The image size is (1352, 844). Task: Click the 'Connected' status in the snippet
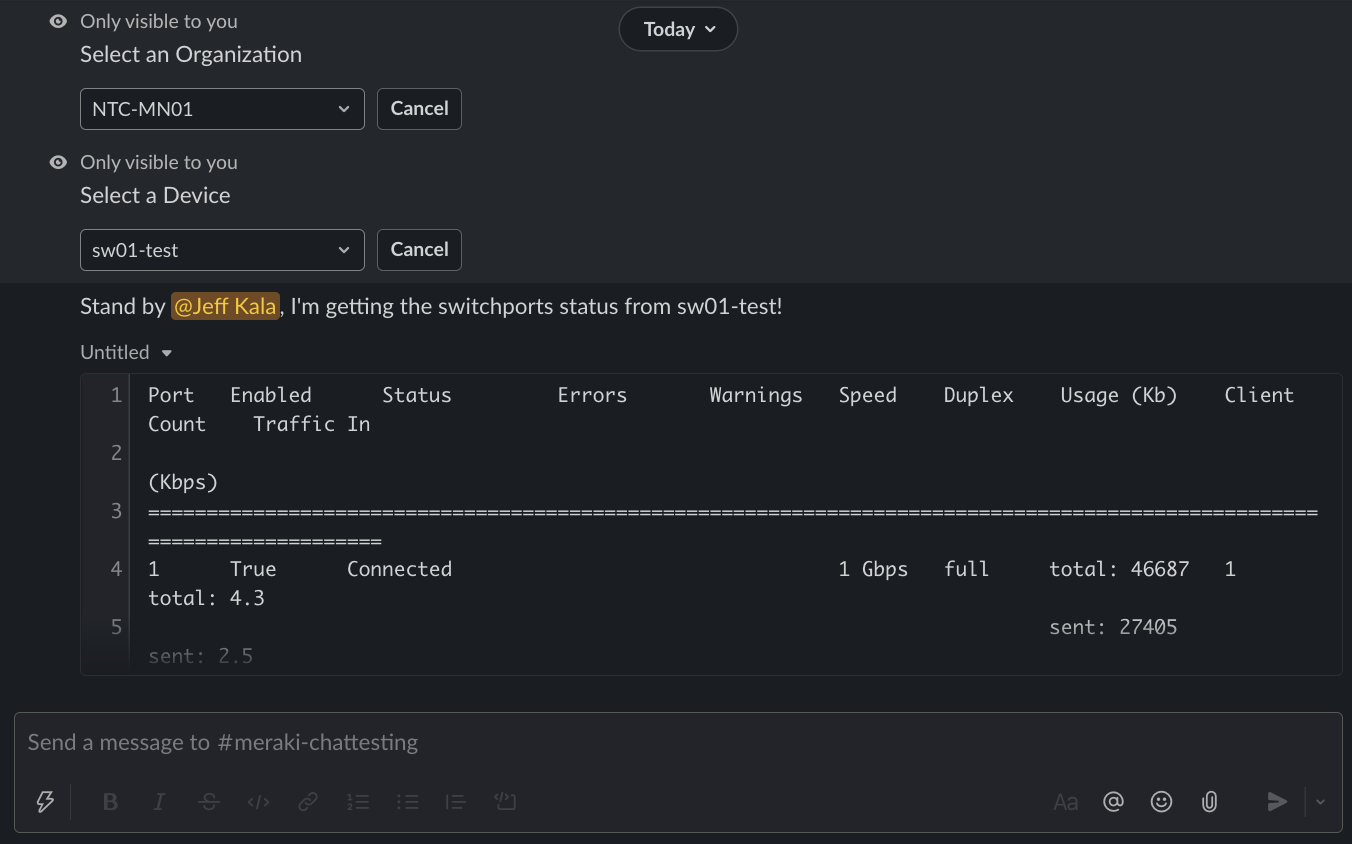tap(399, 569)
